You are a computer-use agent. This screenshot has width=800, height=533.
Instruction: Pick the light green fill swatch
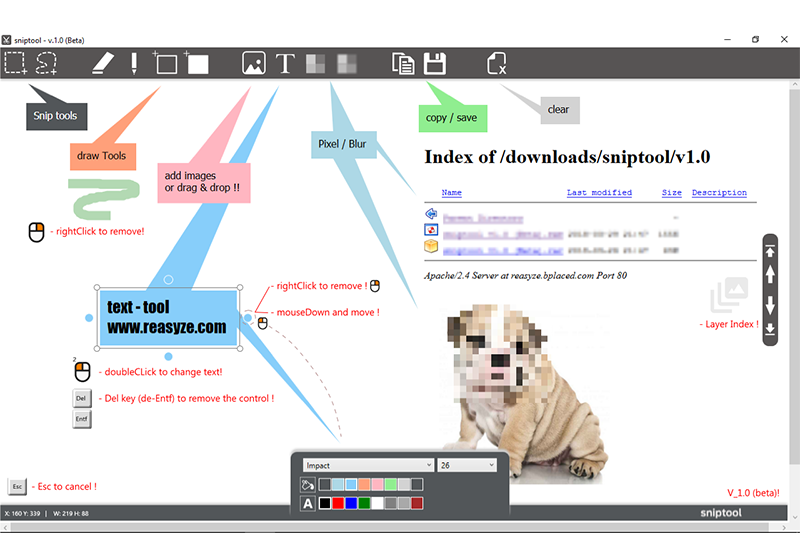coord(391,484)
